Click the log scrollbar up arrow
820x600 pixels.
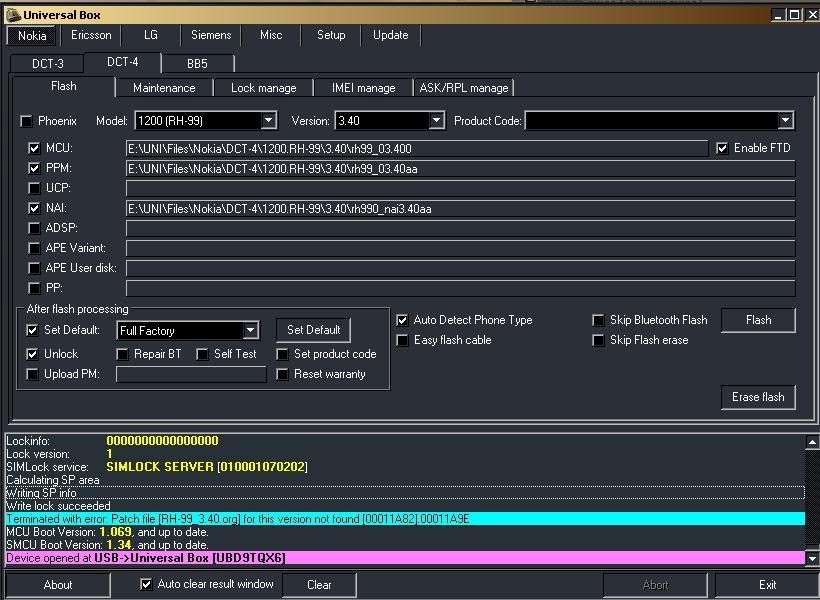pyautogui.click(x=812, y=443)
